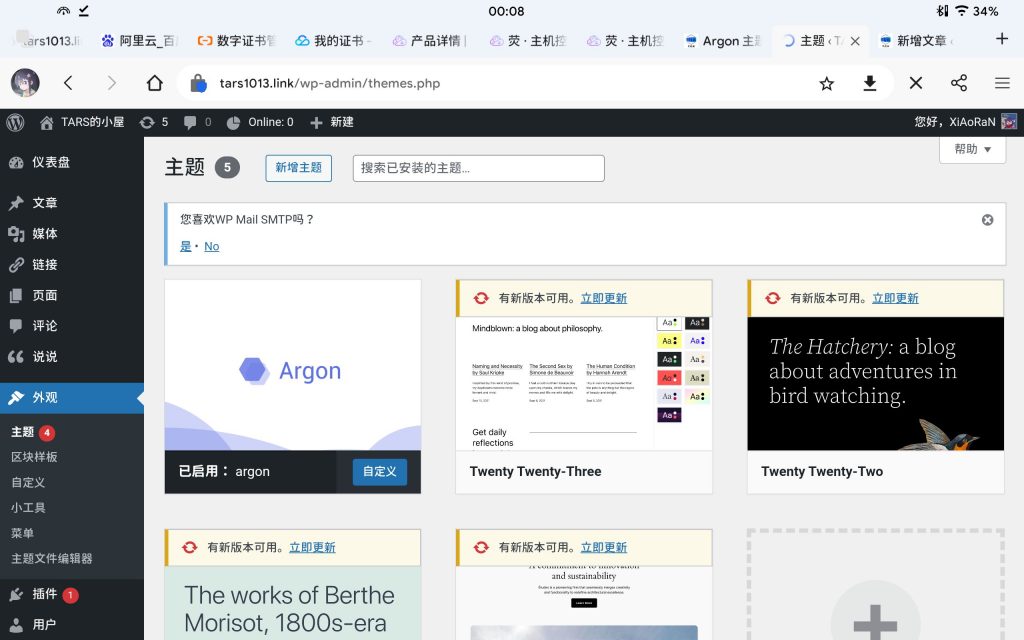This screenshot has width=1024, height=640.
Task: Go to 仪表盘 dashboard in sidebar
Action: pos(50,162)
